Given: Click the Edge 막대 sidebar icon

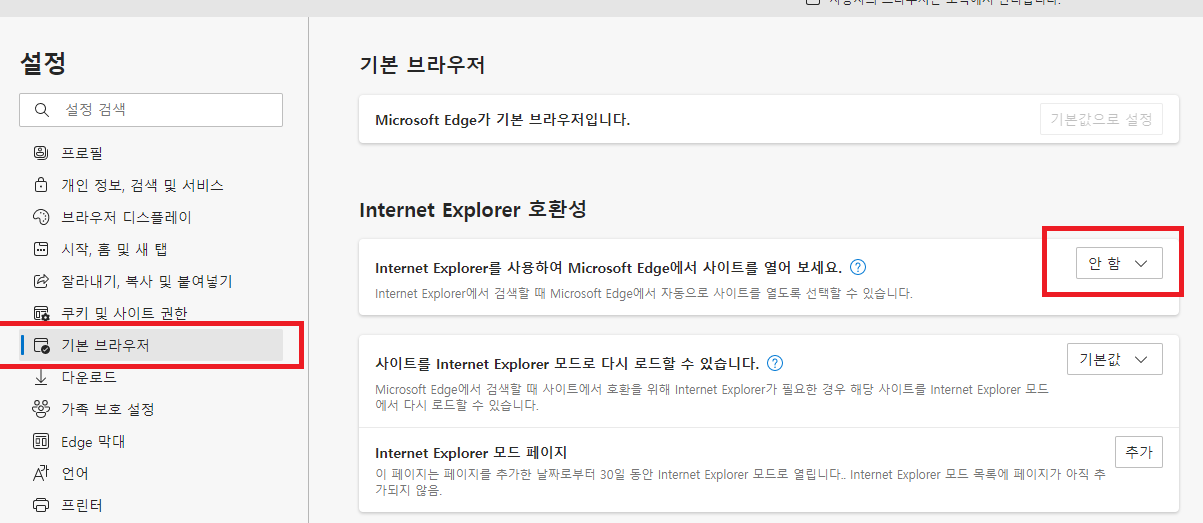Looking at the screenshot, I should pos(41,441).
